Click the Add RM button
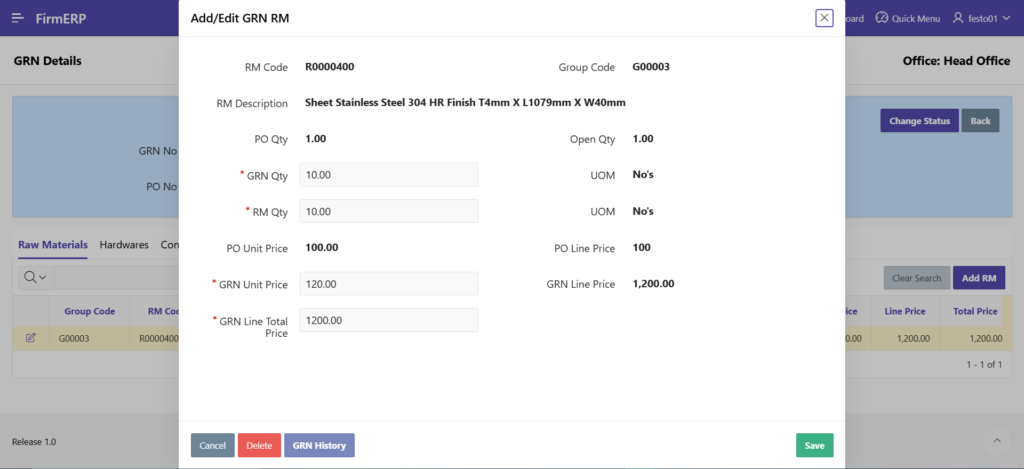This screenshot has width=1024, height=469. (x=978, y=278)
